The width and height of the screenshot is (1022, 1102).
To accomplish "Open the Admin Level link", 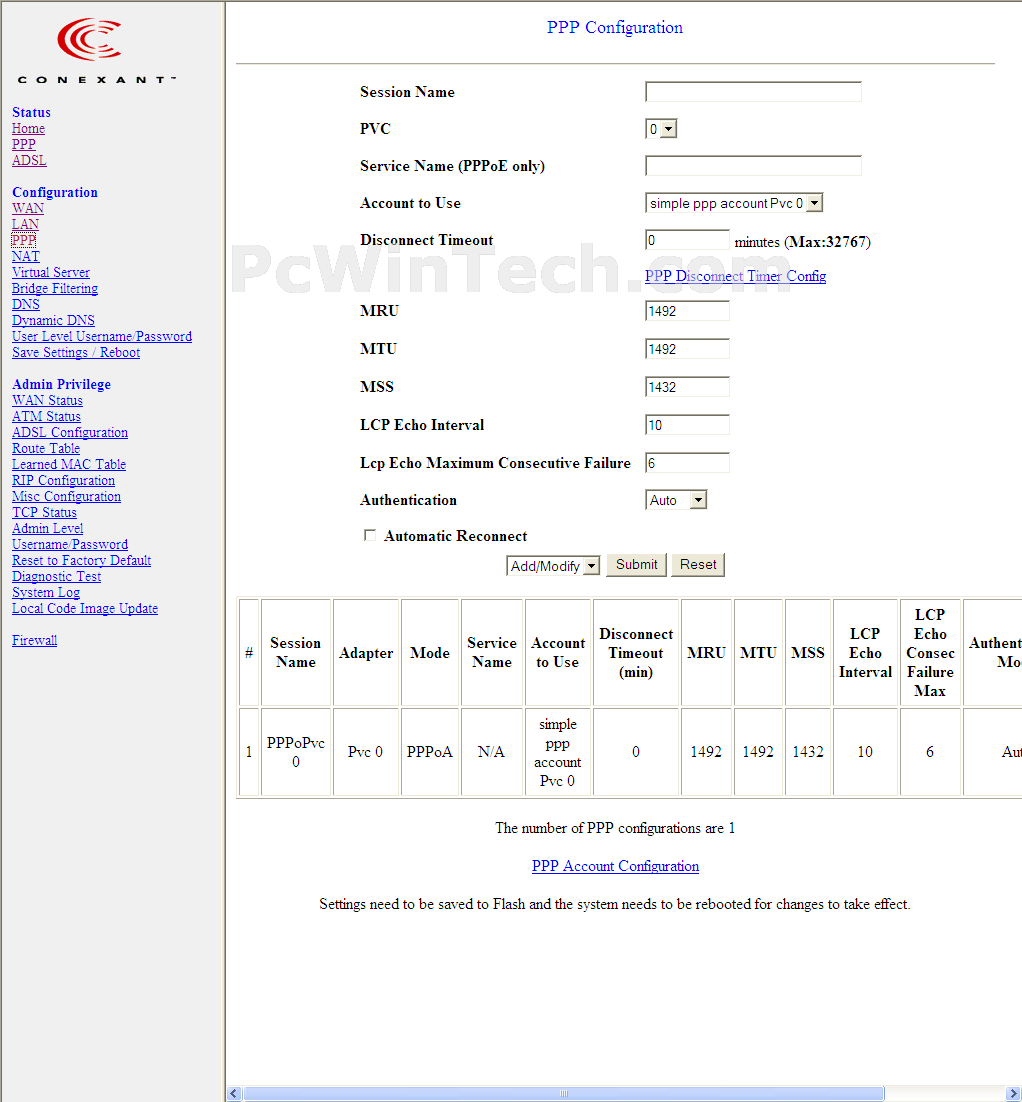I will [x=47, y=529].
